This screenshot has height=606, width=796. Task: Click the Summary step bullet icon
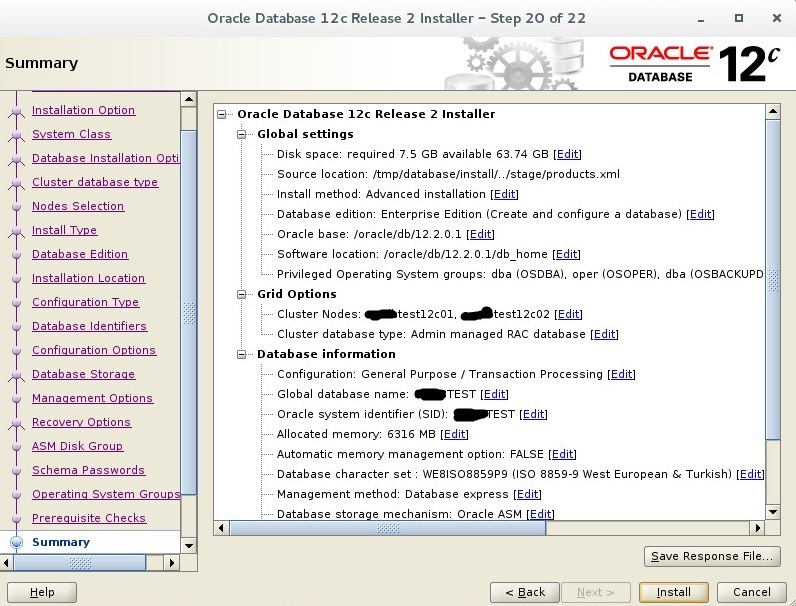click(x=16, y=543)
